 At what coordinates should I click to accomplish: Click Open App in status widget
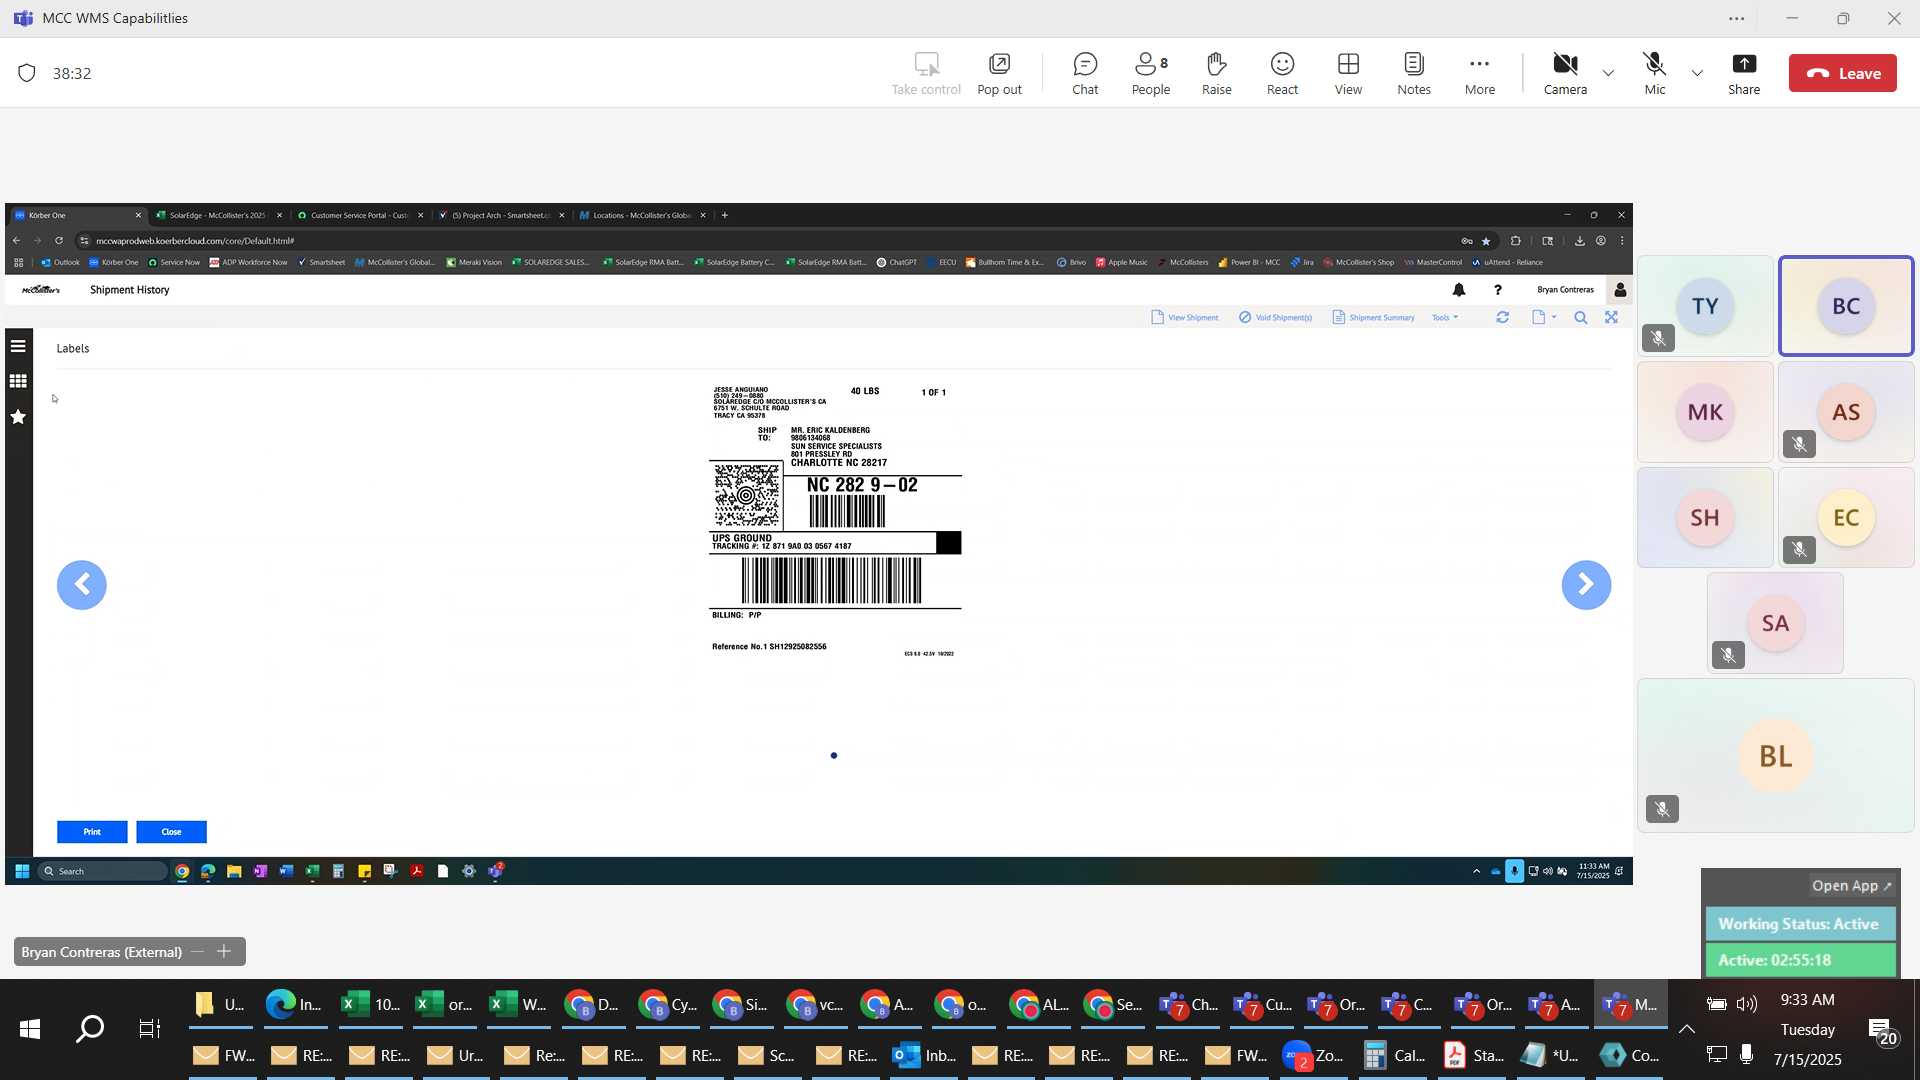tap(1851, 886)
